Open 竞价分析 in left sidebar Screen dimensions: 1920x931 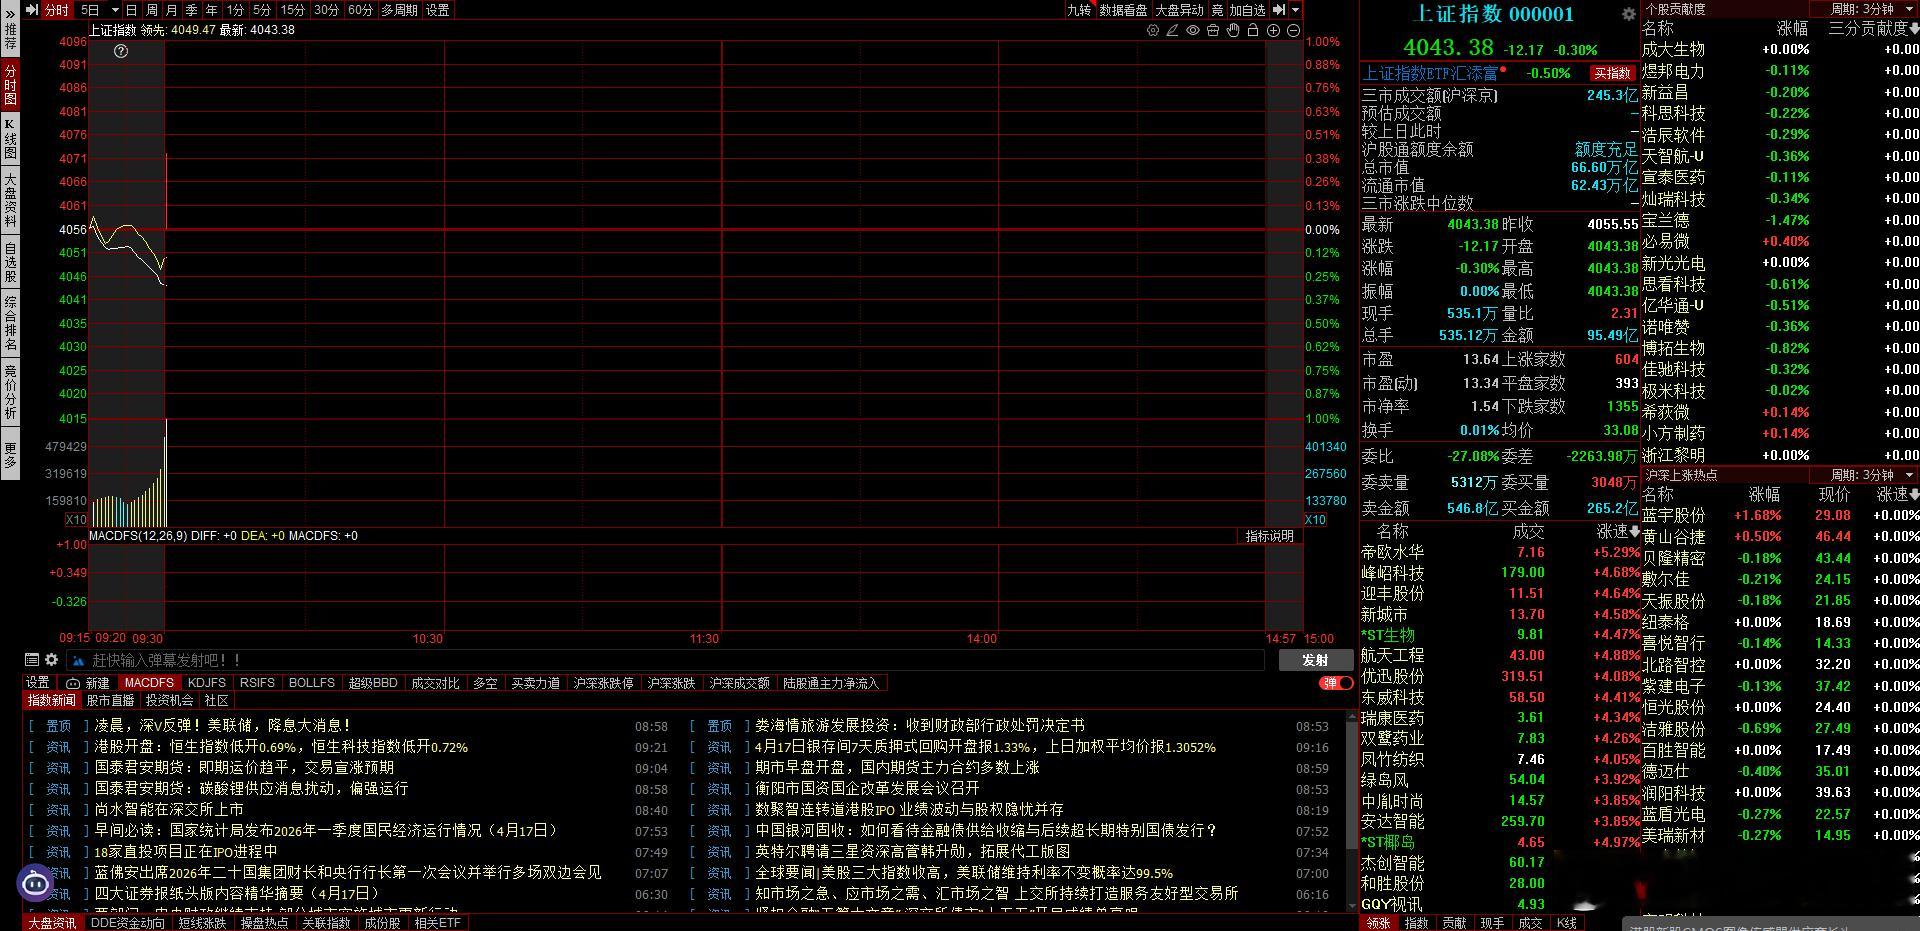coord(11,391)
